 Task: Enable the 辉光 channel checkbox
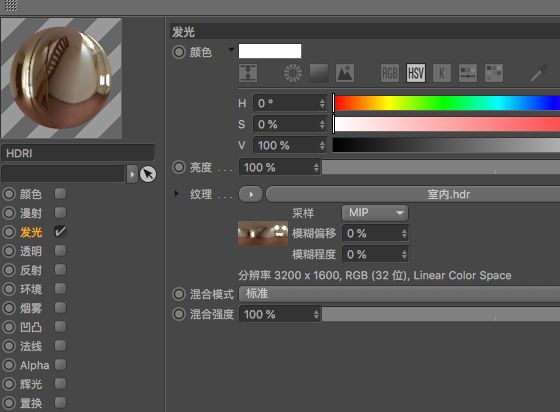coord(60,384)
